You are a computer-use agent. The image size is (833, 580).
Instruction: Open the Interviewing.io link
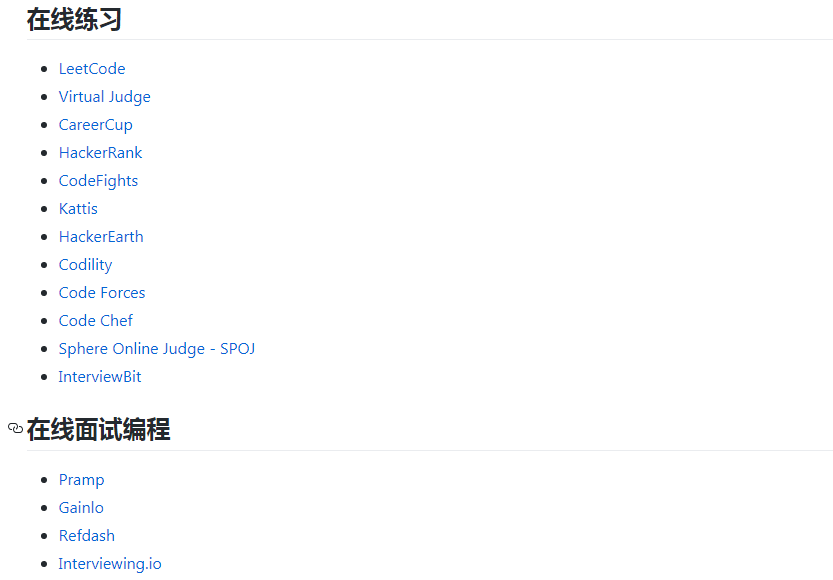(x=110, y=563)
